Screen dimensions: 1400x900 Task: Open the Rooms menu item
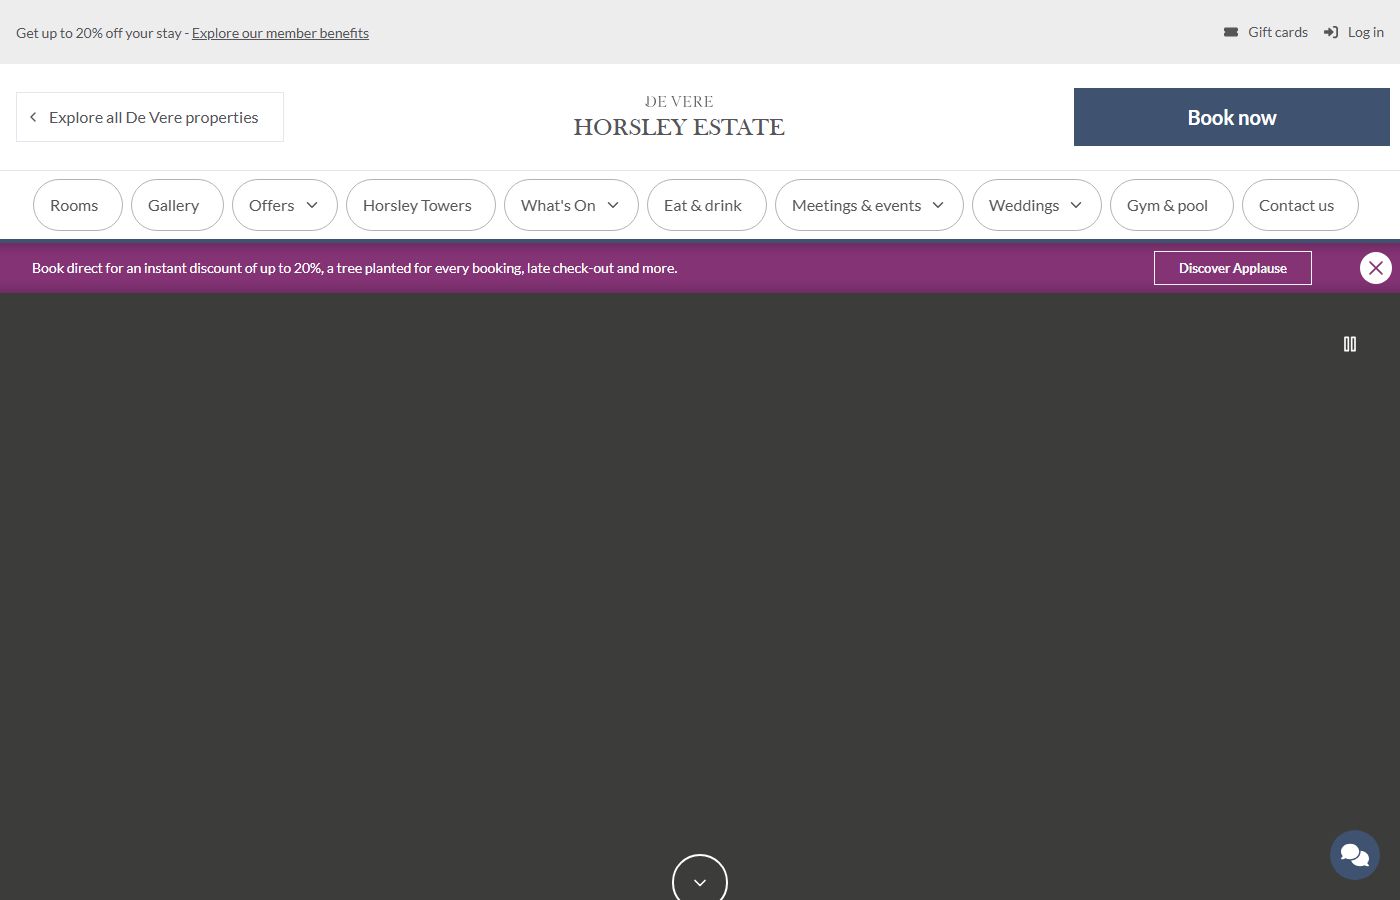(x=78, y=205)
